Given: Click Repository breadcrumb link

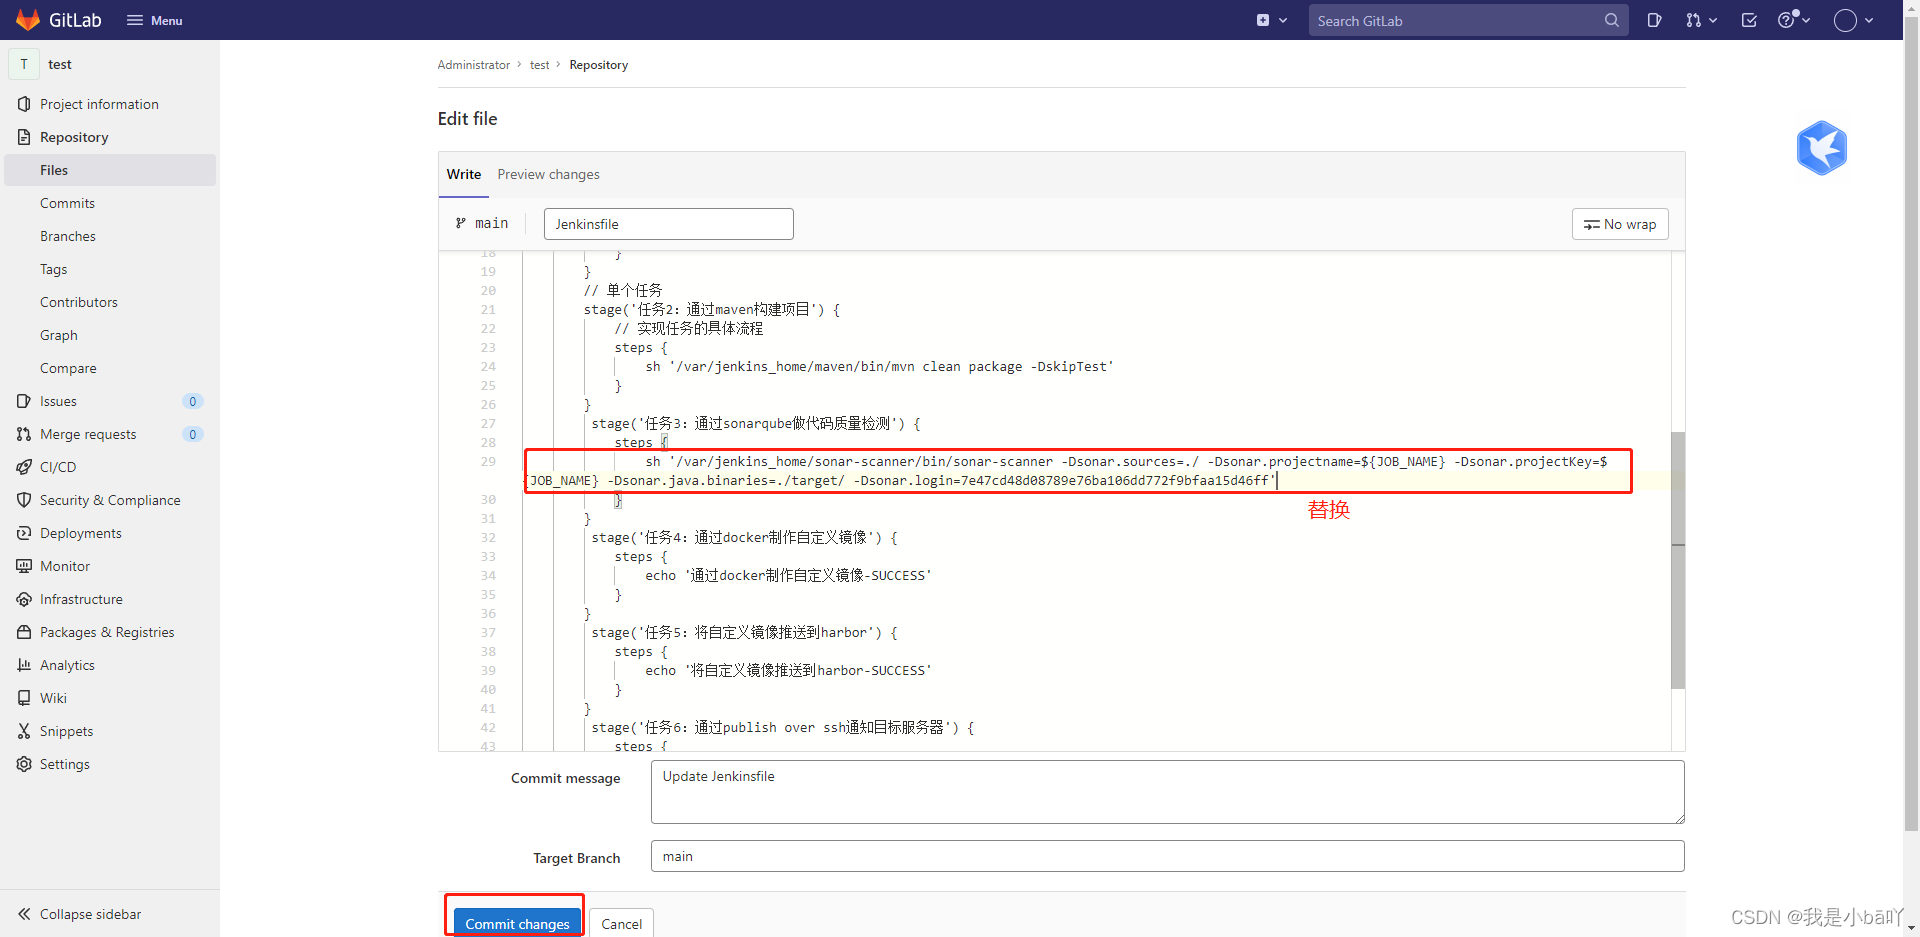Looking at the screenshot, I should coord(599,65).
